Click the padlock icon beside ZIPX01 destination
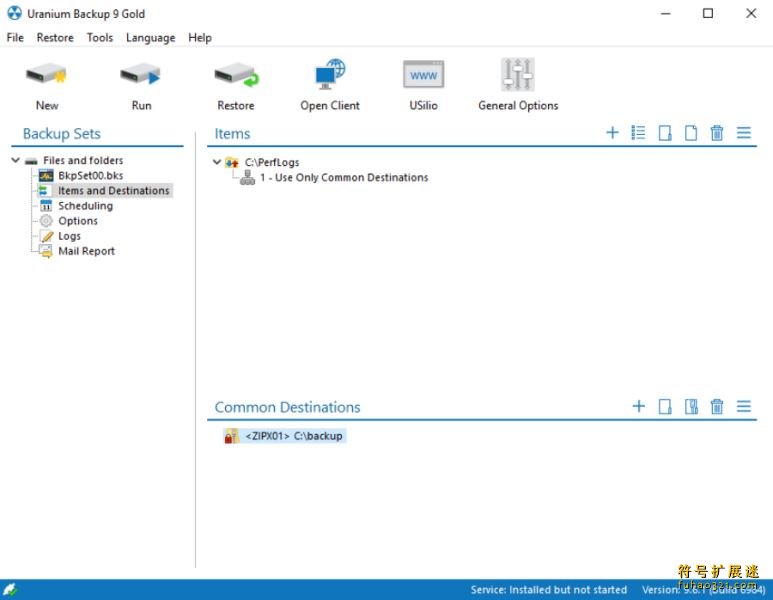 tap(231, 436)
